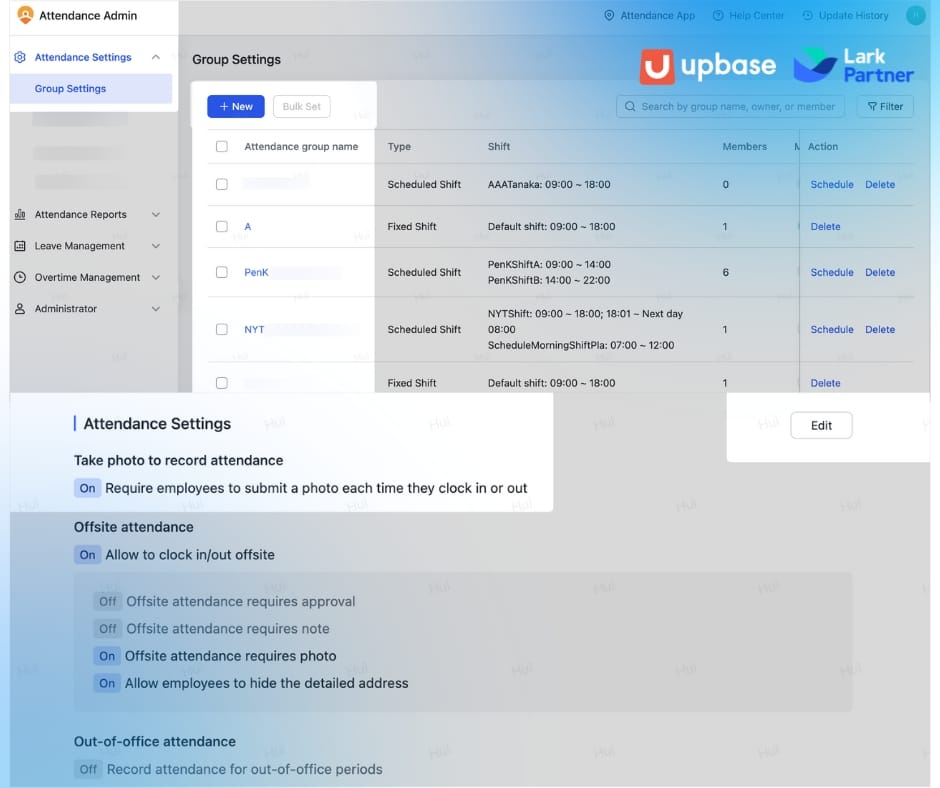Focus the search by group name field
The image size is (940, 788).
(x=730, y=106)
